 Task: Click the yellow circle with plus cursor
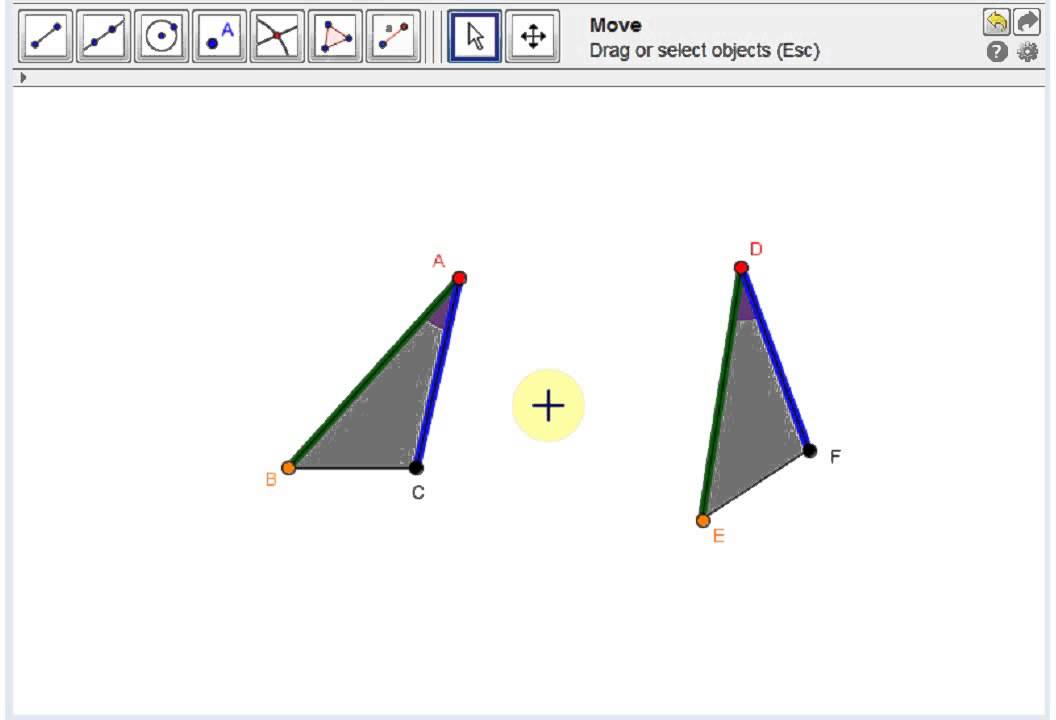click(548, 405)
